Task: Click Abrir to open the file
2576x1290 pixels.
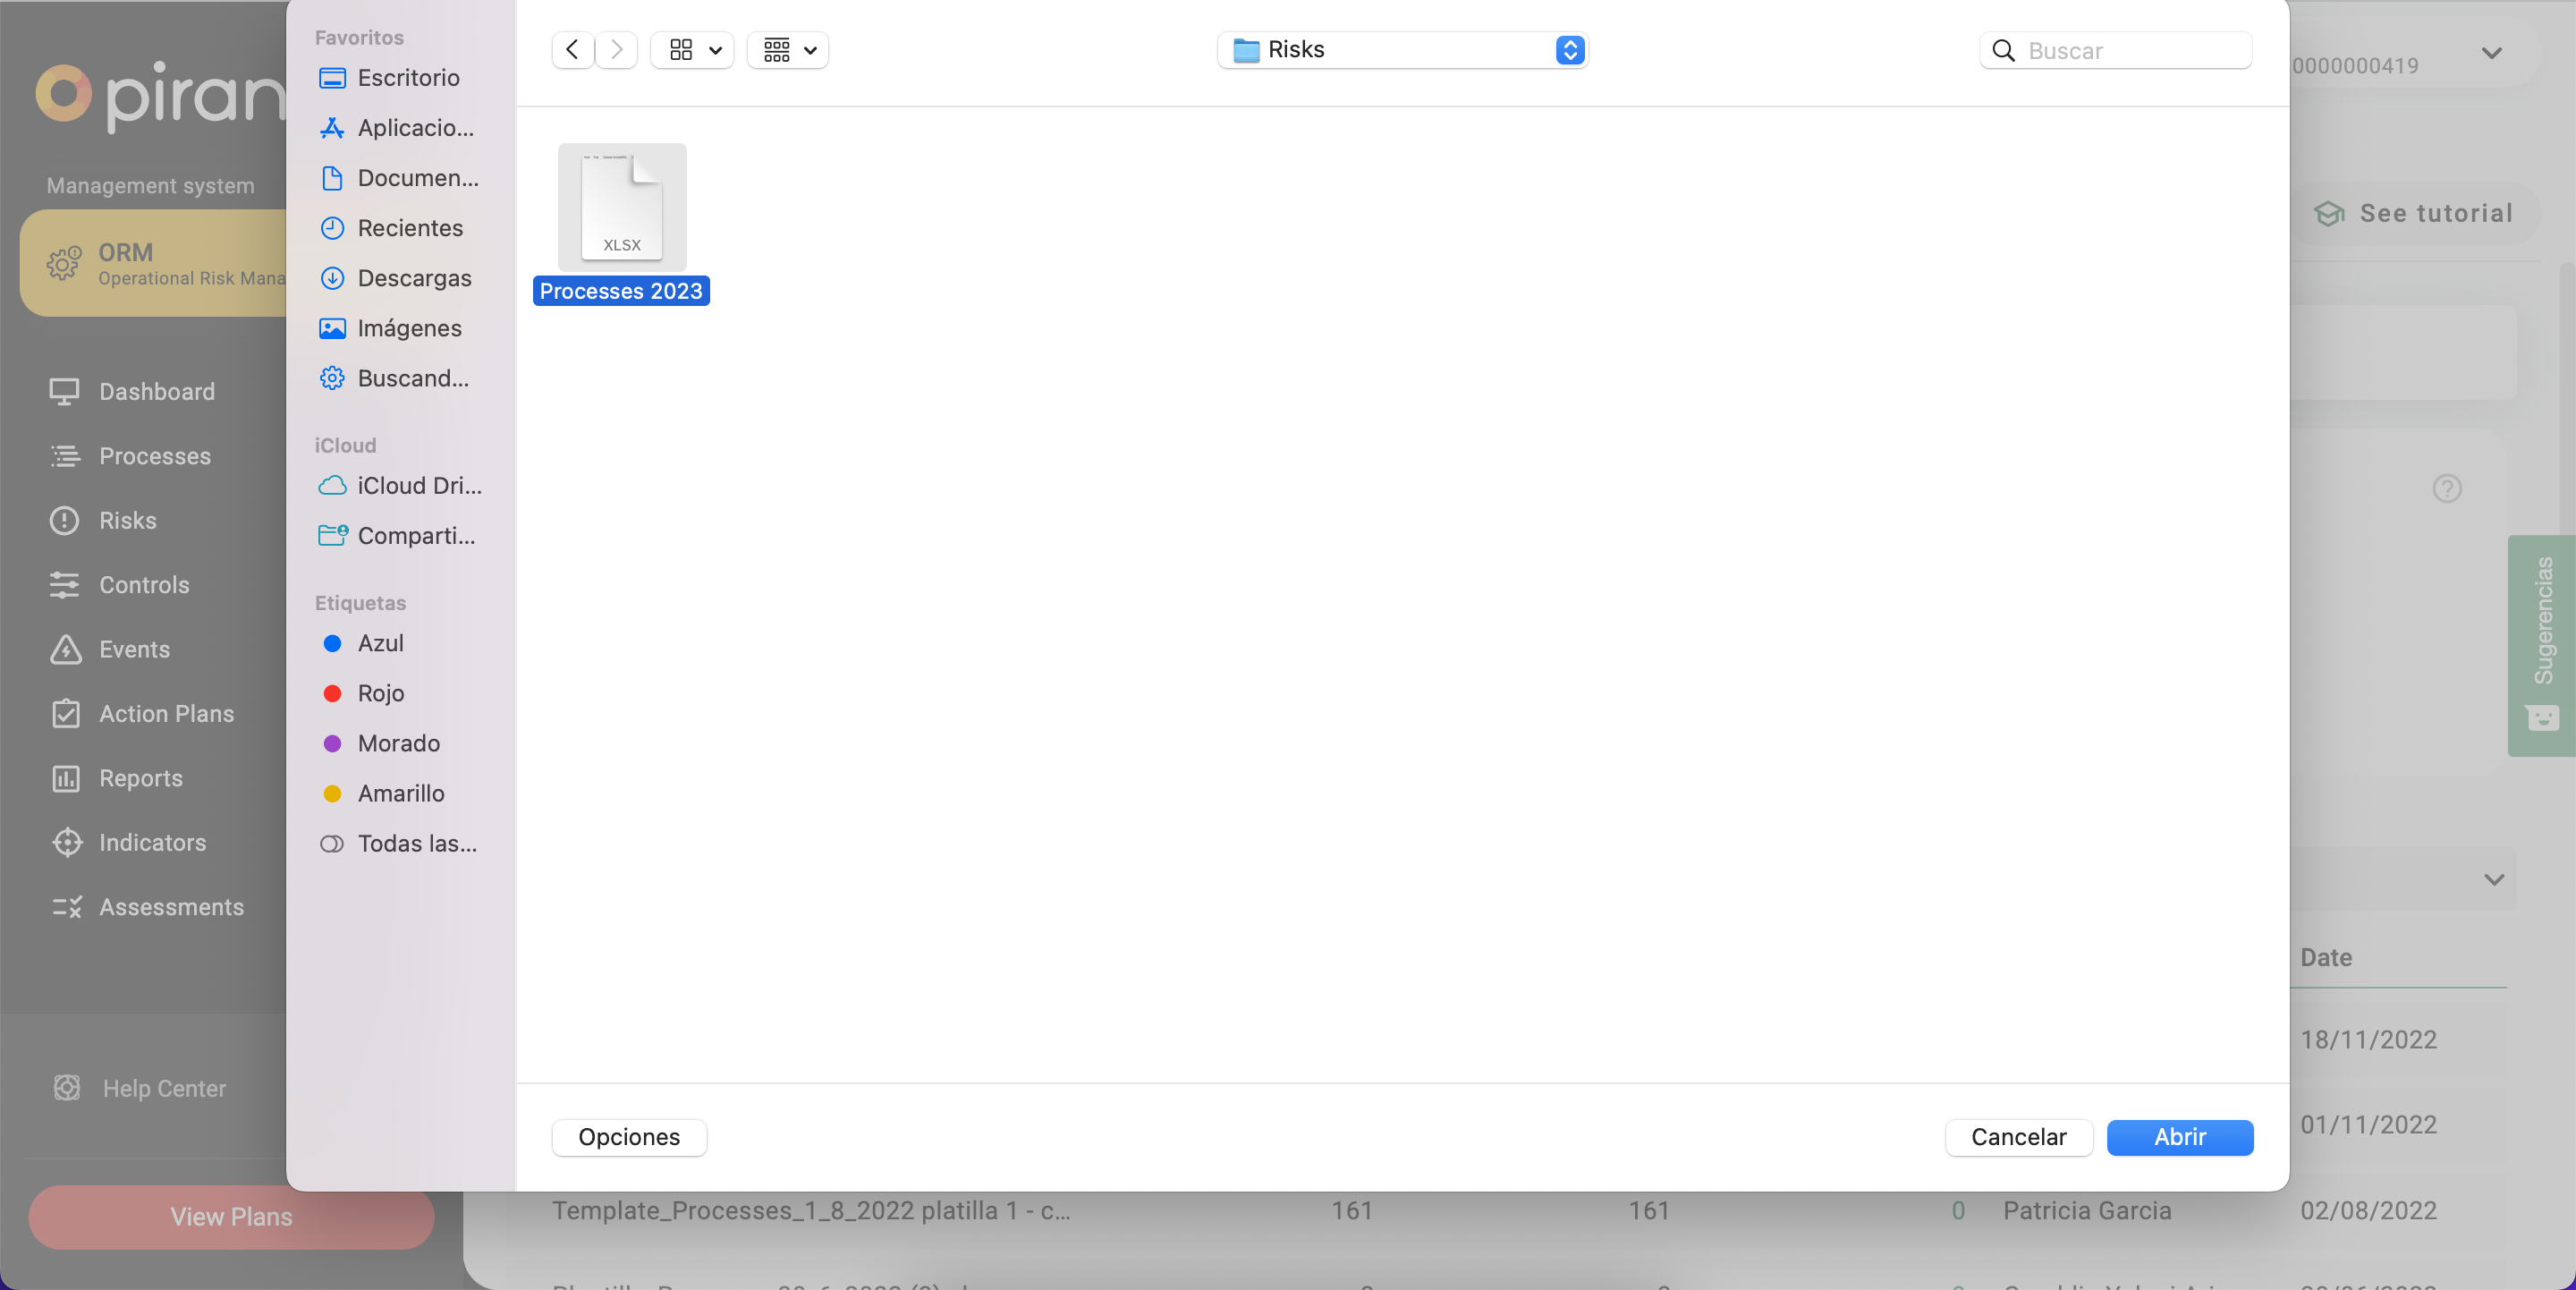Action: click(2179, 1137)
